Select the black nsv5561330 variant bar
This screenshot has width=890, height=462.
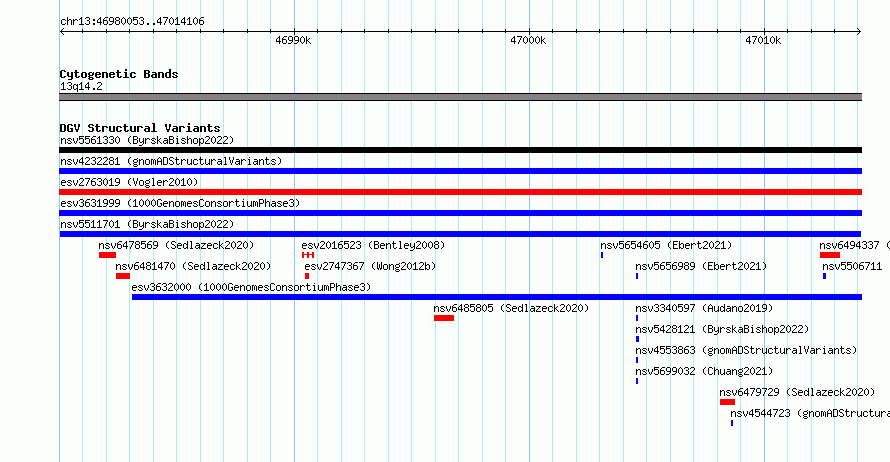[460, 150]
